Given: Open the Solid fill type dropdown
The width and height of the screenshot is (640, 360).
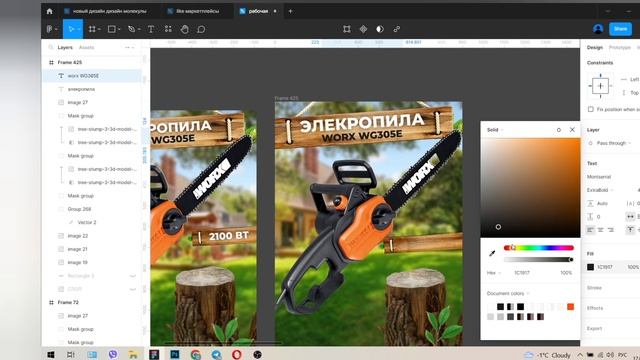Looking at the screenshot, I should pos(495,130).
